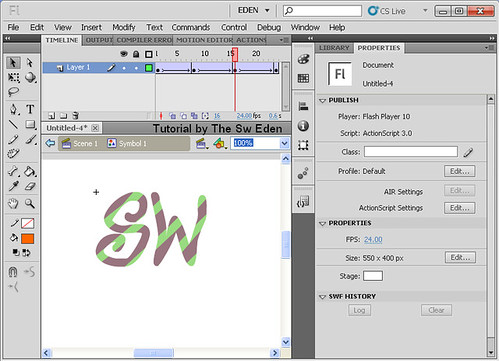Click the New Folder icon in timeline
Image resolution: width=499 pixels, height=361 pixels.
tap(63, 116)
